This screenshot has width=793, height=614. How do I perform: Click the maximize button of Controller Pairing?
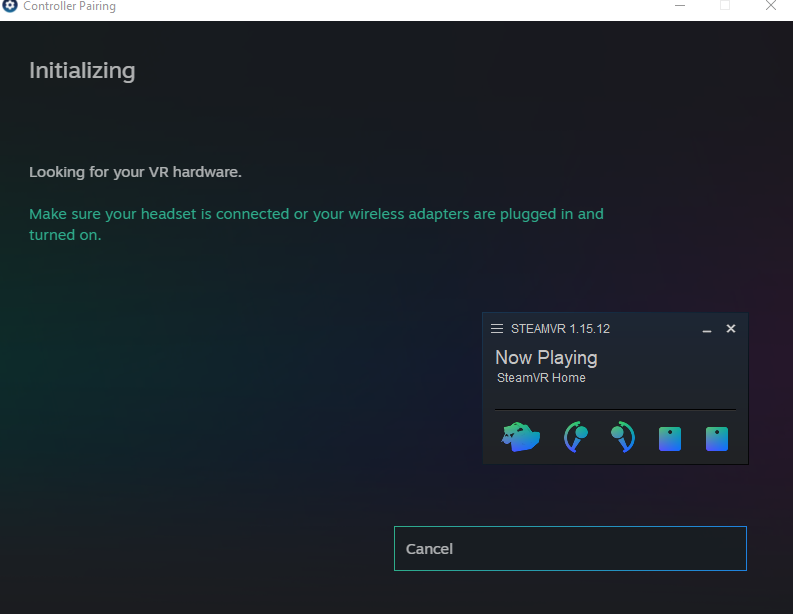click(x=724, y=6)
